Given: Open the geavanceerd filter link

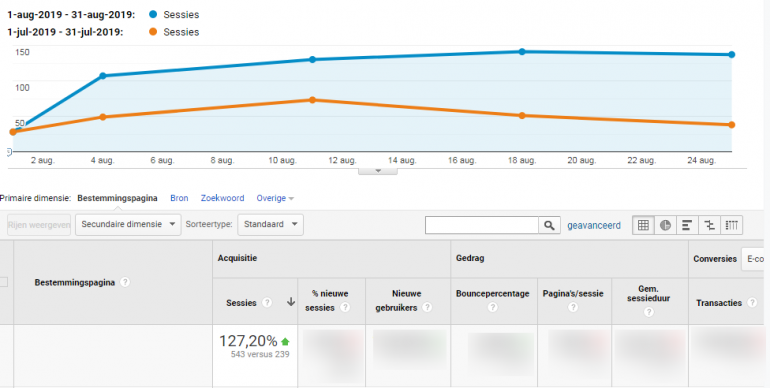Looking at the screenshot, I should tap(594, 226).
